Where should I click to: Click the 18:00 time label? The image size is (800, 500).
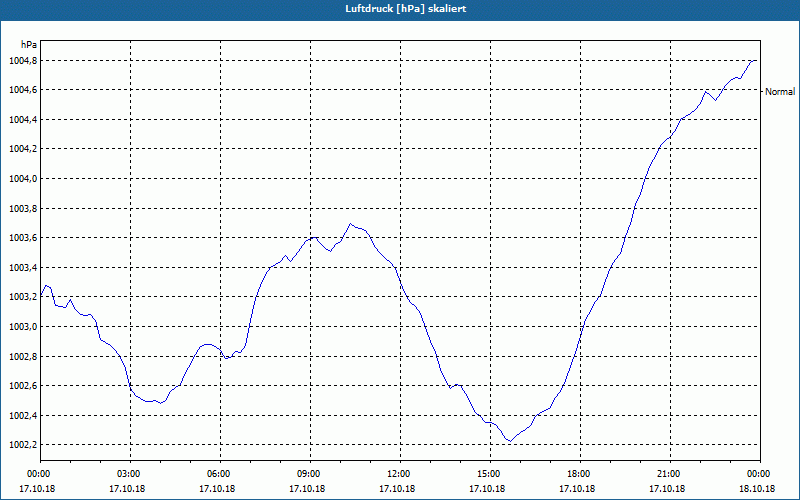pyautogui.click(x=580, y=474)
